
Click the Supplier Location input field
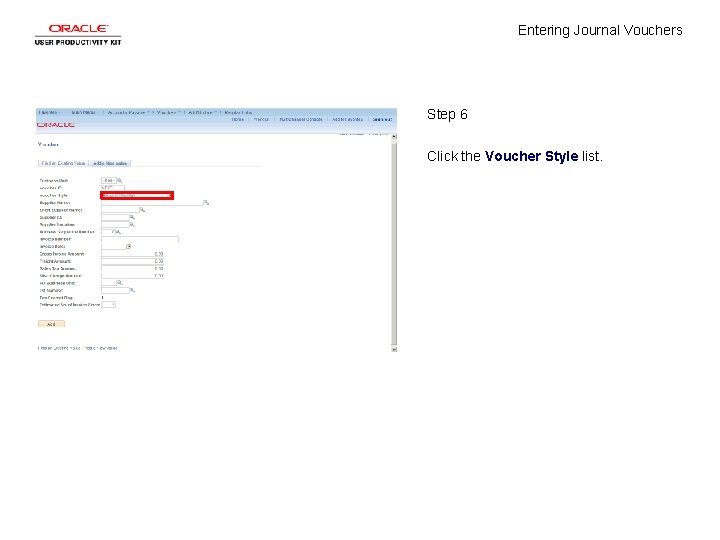pos(115,225)
